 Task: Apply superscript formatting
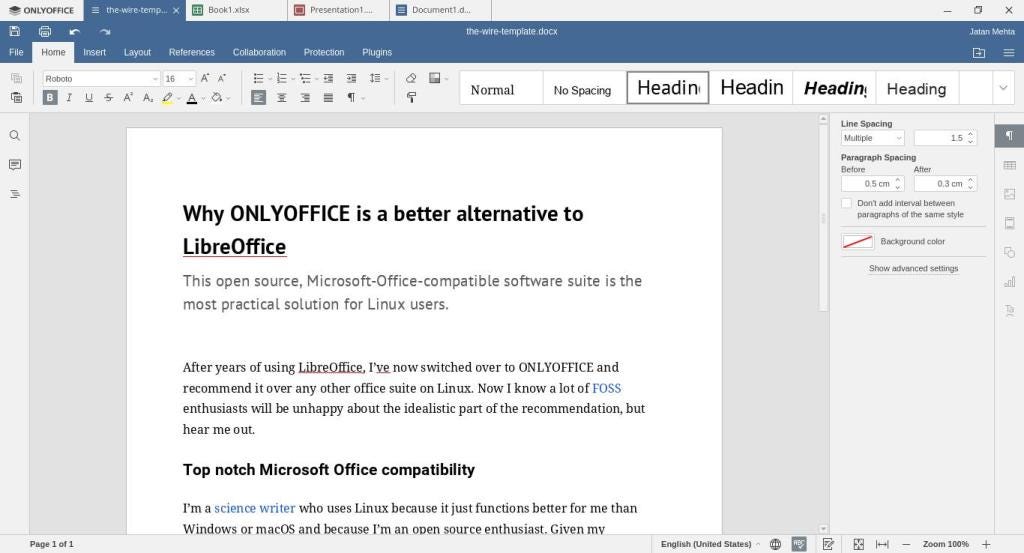(128, 98)
